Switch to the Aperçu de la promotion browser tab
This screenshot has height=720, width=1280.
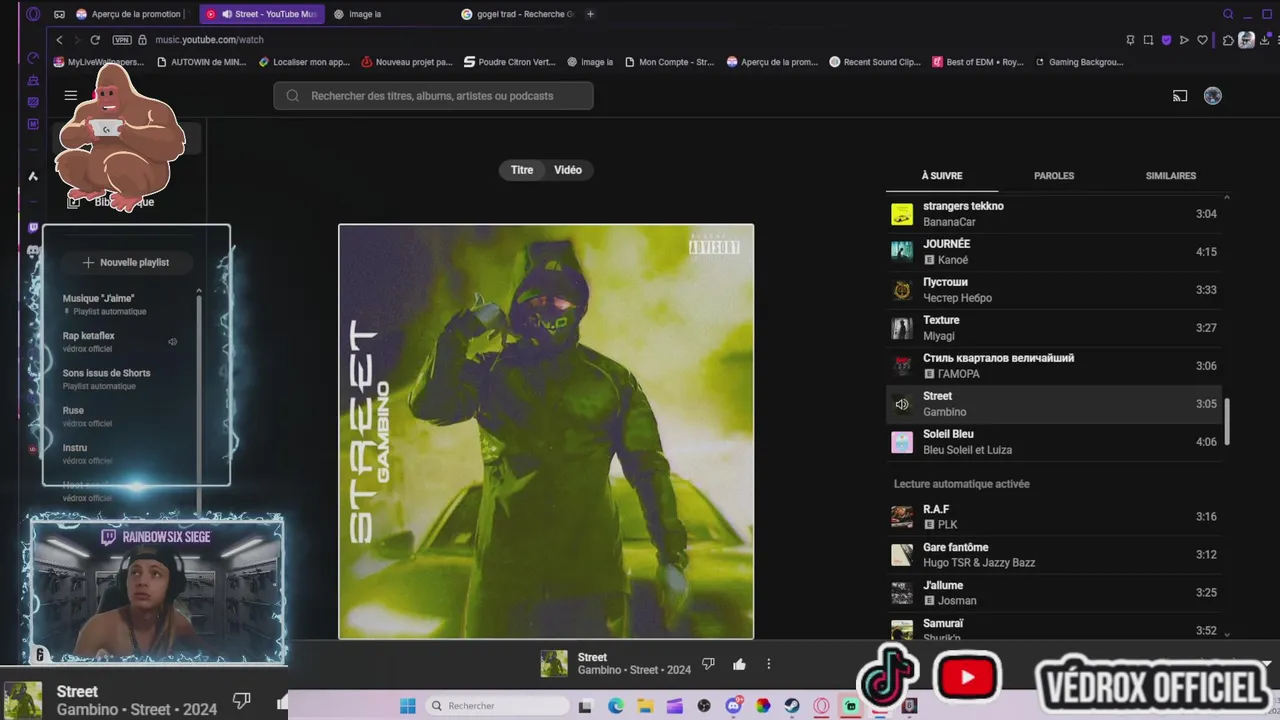coord(130,14)
